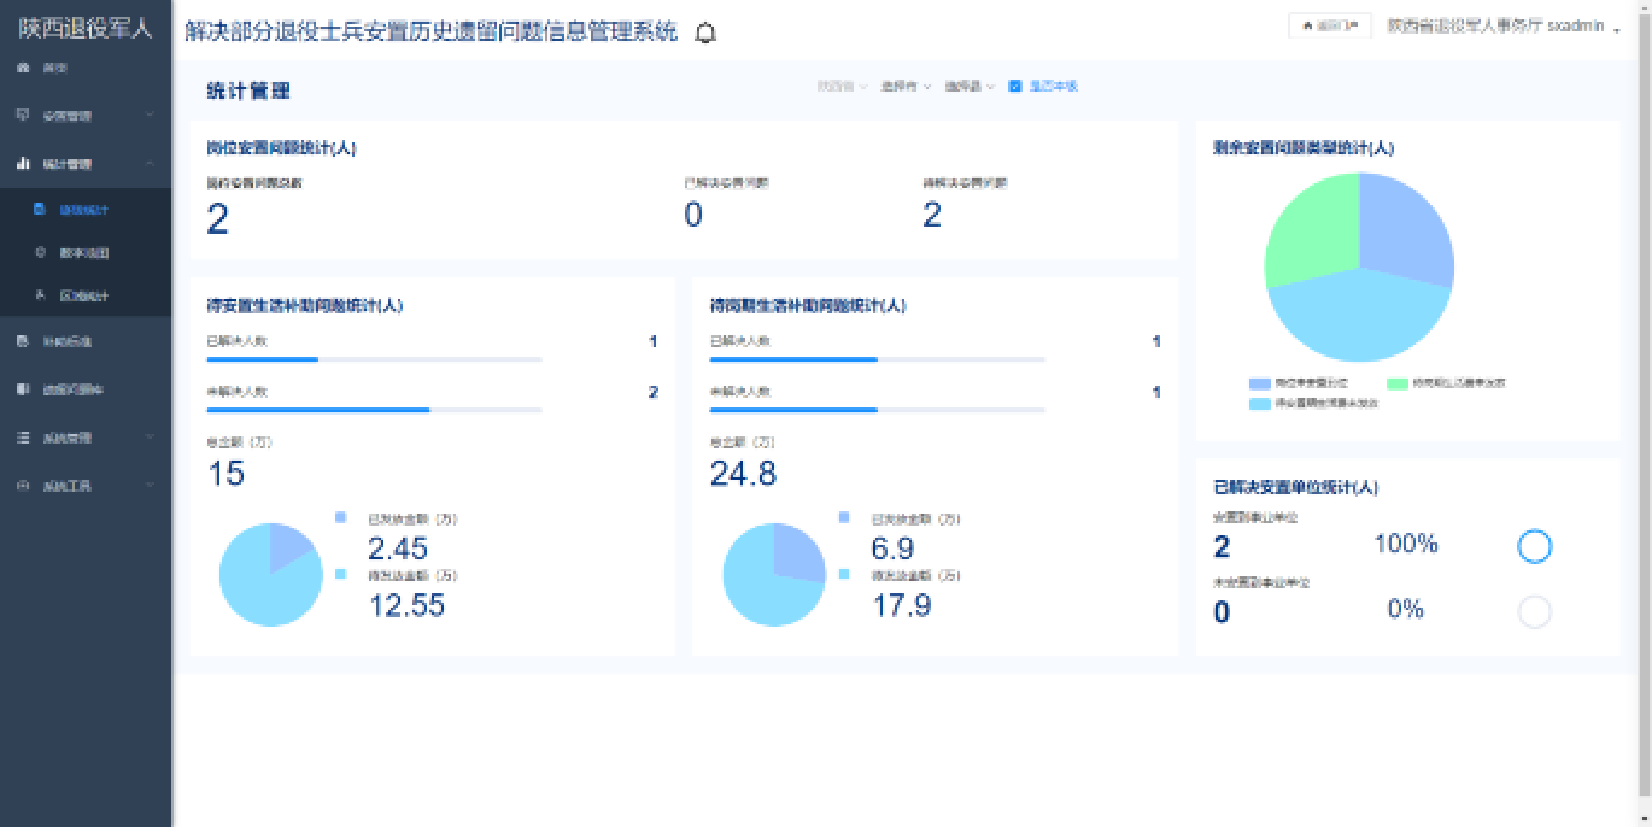Click the legend swatch beside 2.45 amount
1652x827 pixels.
(x=340, y=517)
